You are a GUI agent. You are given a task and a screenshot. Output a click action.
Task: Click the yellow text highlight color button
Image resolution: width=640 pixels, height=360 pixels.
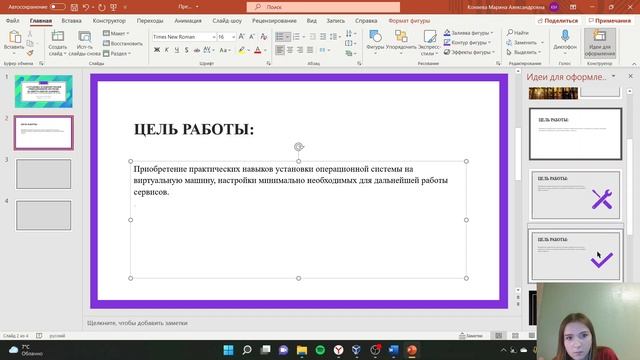point(242,50)
